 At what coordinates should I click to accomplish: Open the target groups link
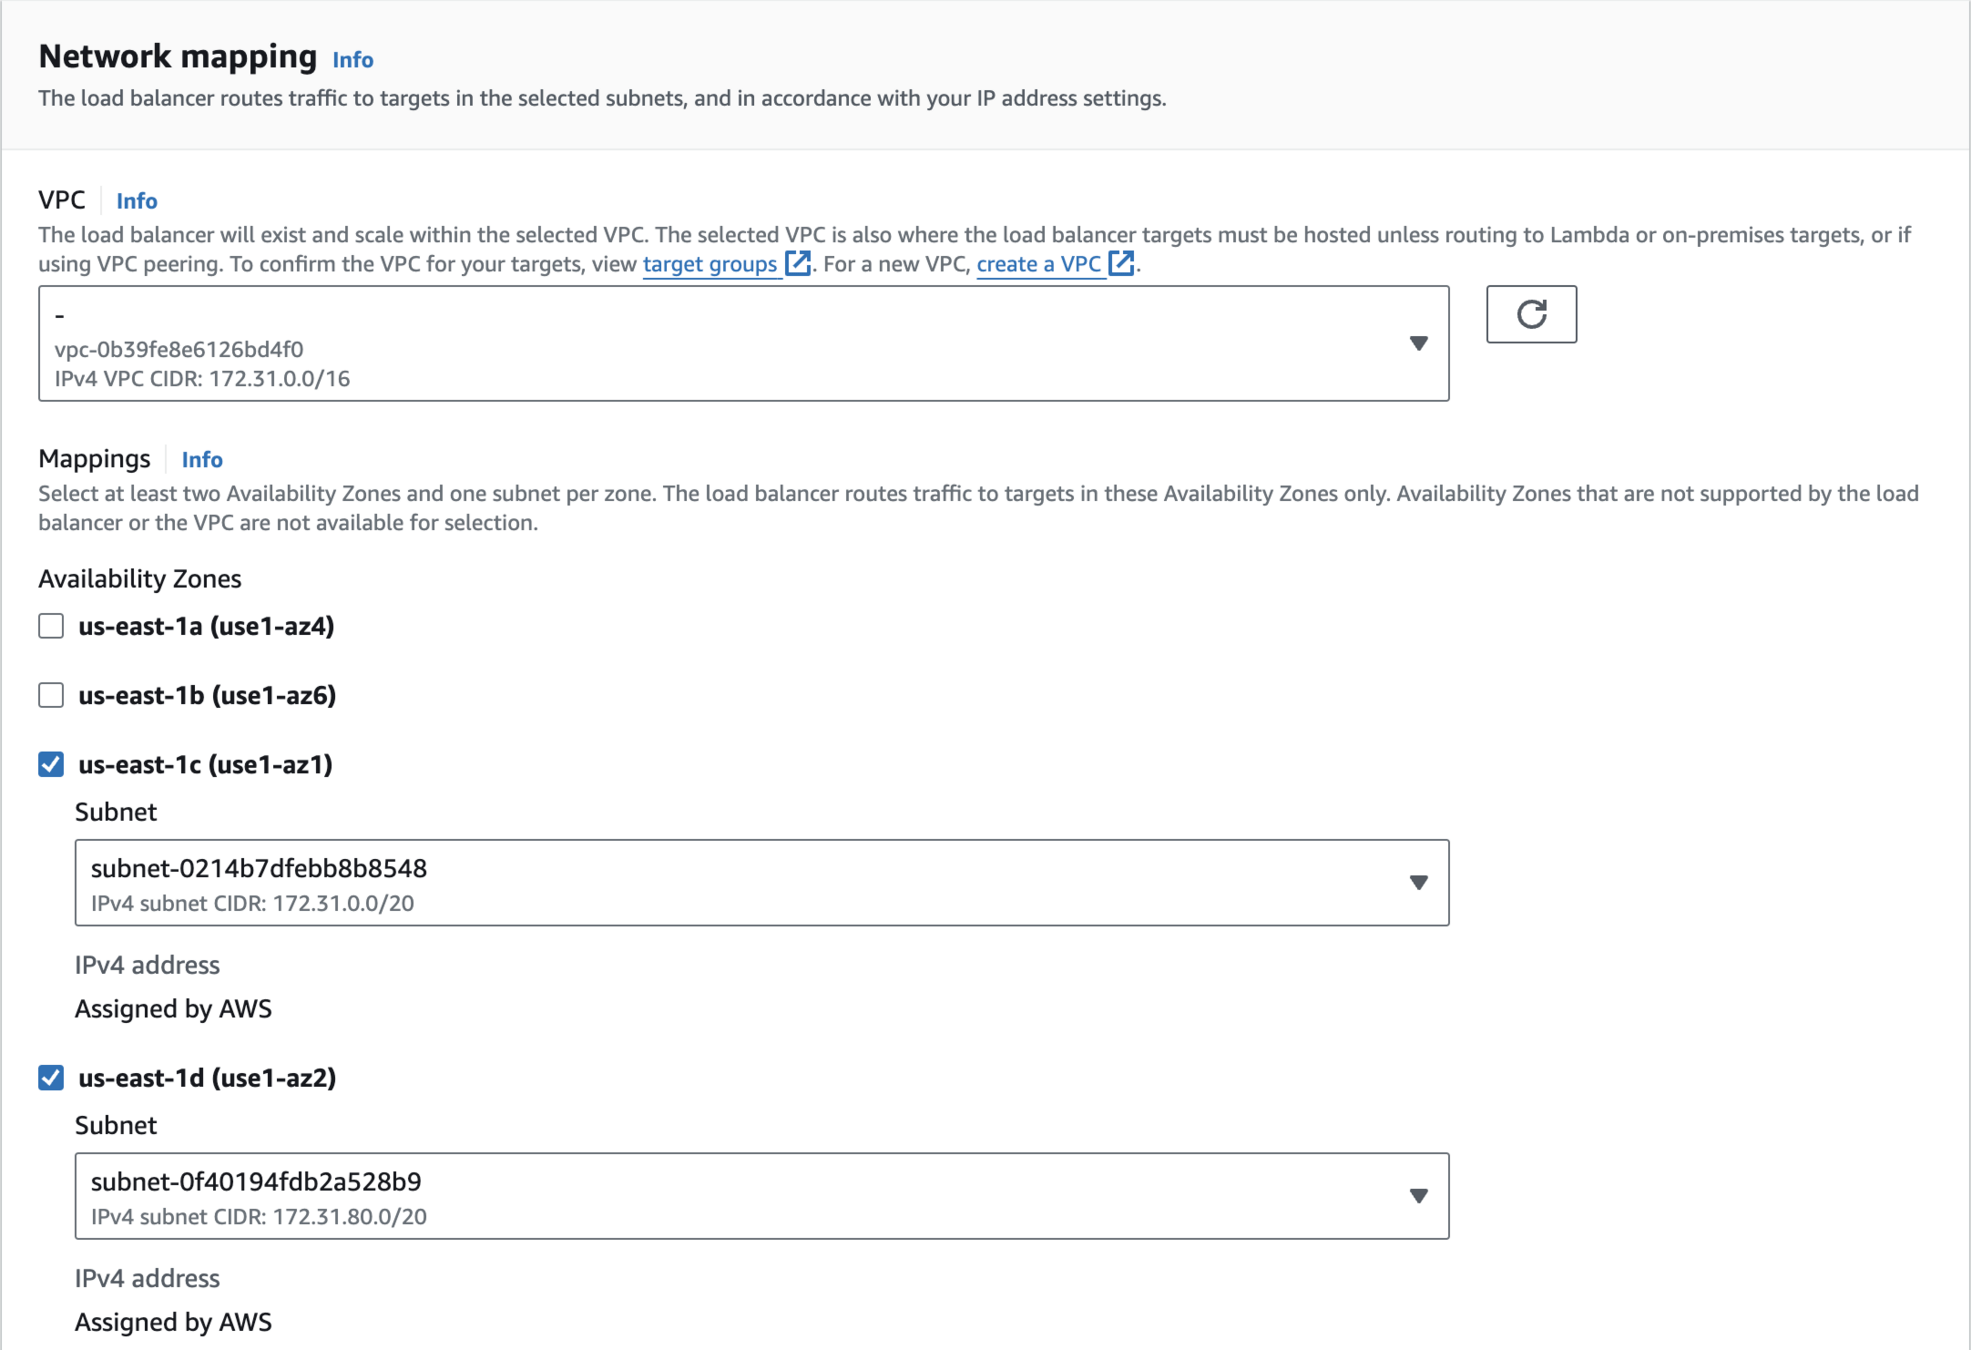(709, 264)
